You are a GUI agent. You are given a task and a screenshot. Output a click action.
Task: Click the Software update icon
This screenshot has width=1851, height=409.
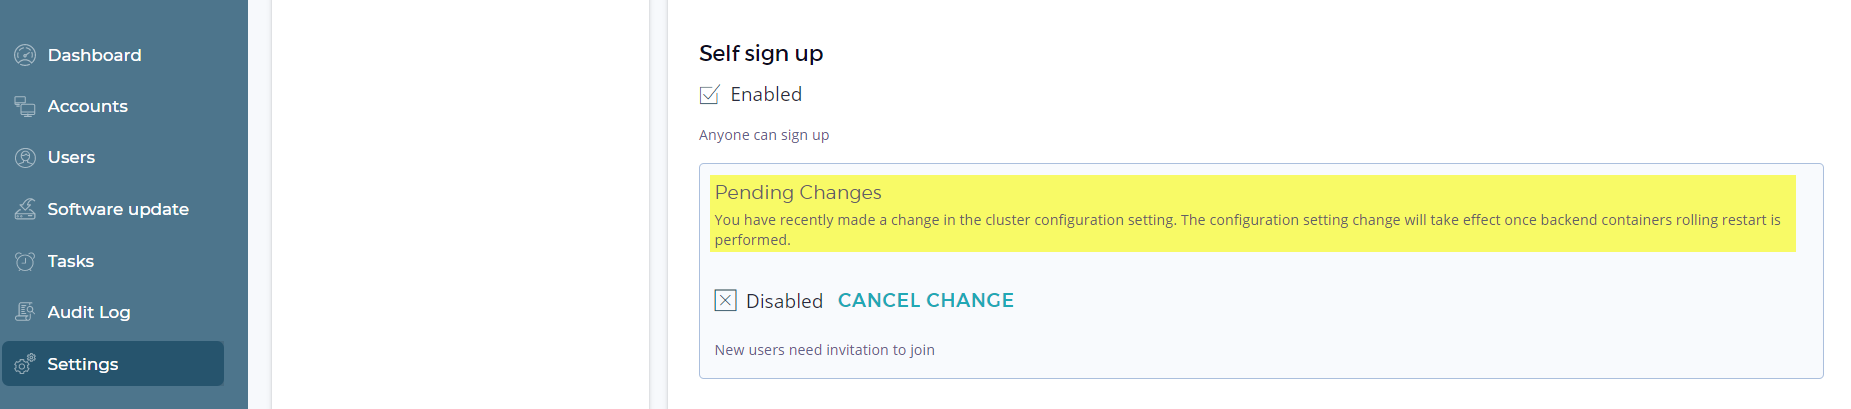pos(25,209)
